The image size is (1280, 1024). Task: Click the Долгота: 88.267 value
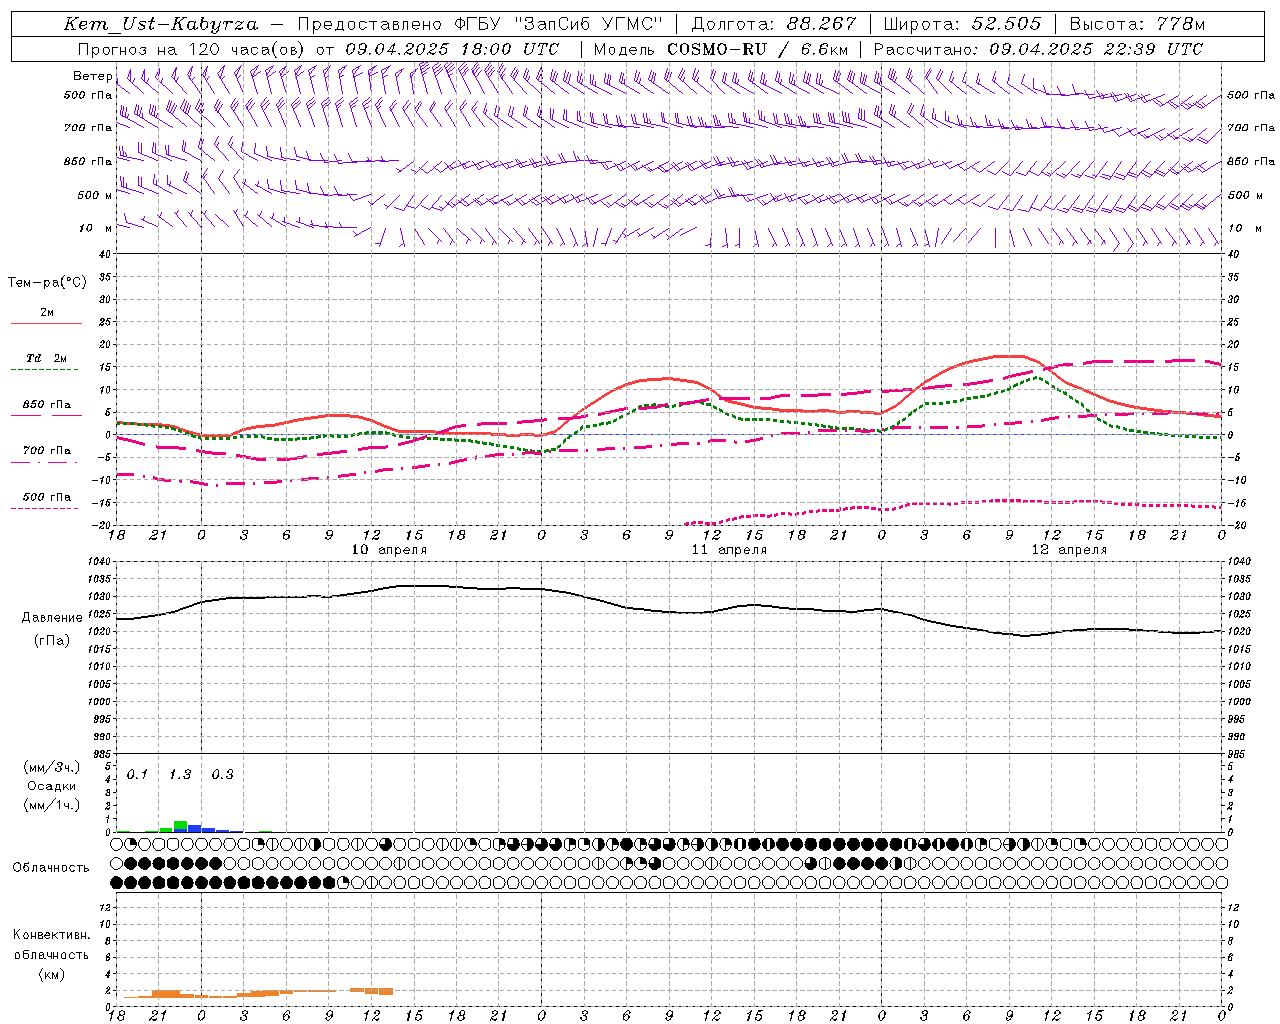coord(774,24)
